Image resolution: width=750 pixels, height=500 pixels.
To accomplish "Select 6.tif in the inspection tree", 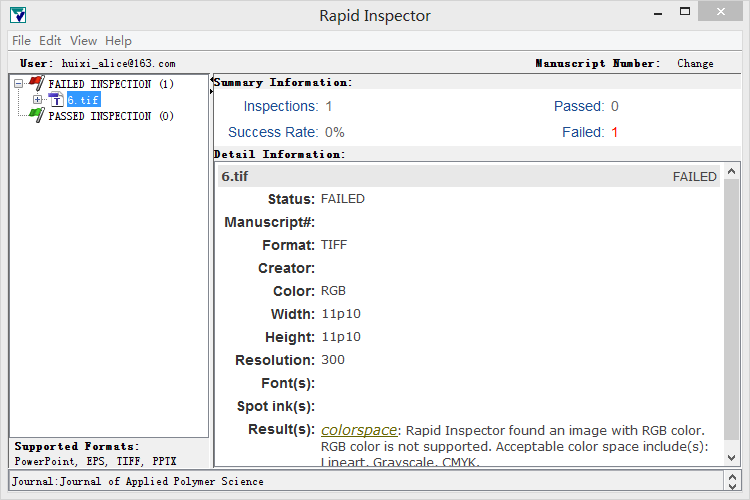I will pos(84,100).
